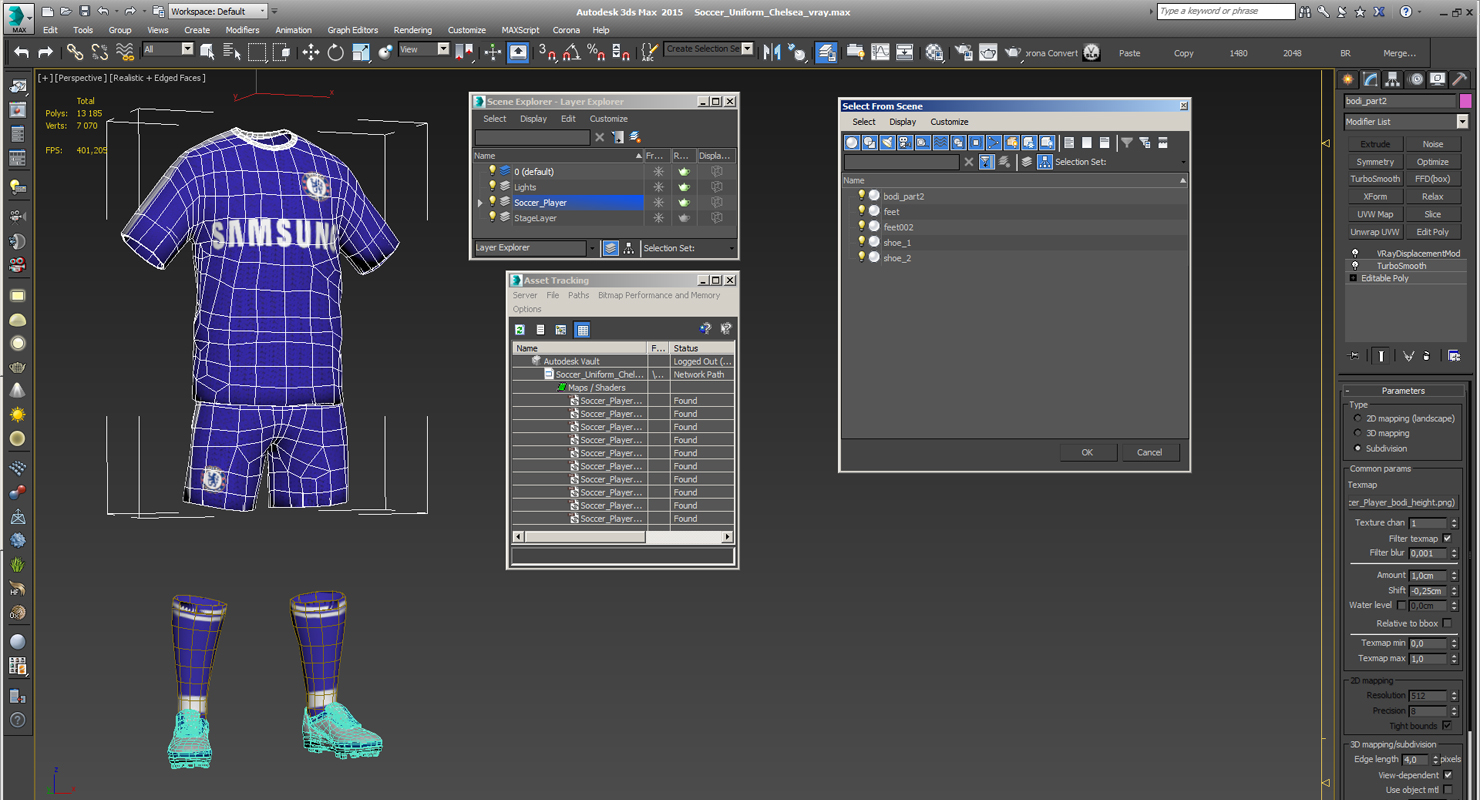This screenshot has width=1480, height=800.
Task: Click the Unlink Selection icon
Action: pos(100,52)
